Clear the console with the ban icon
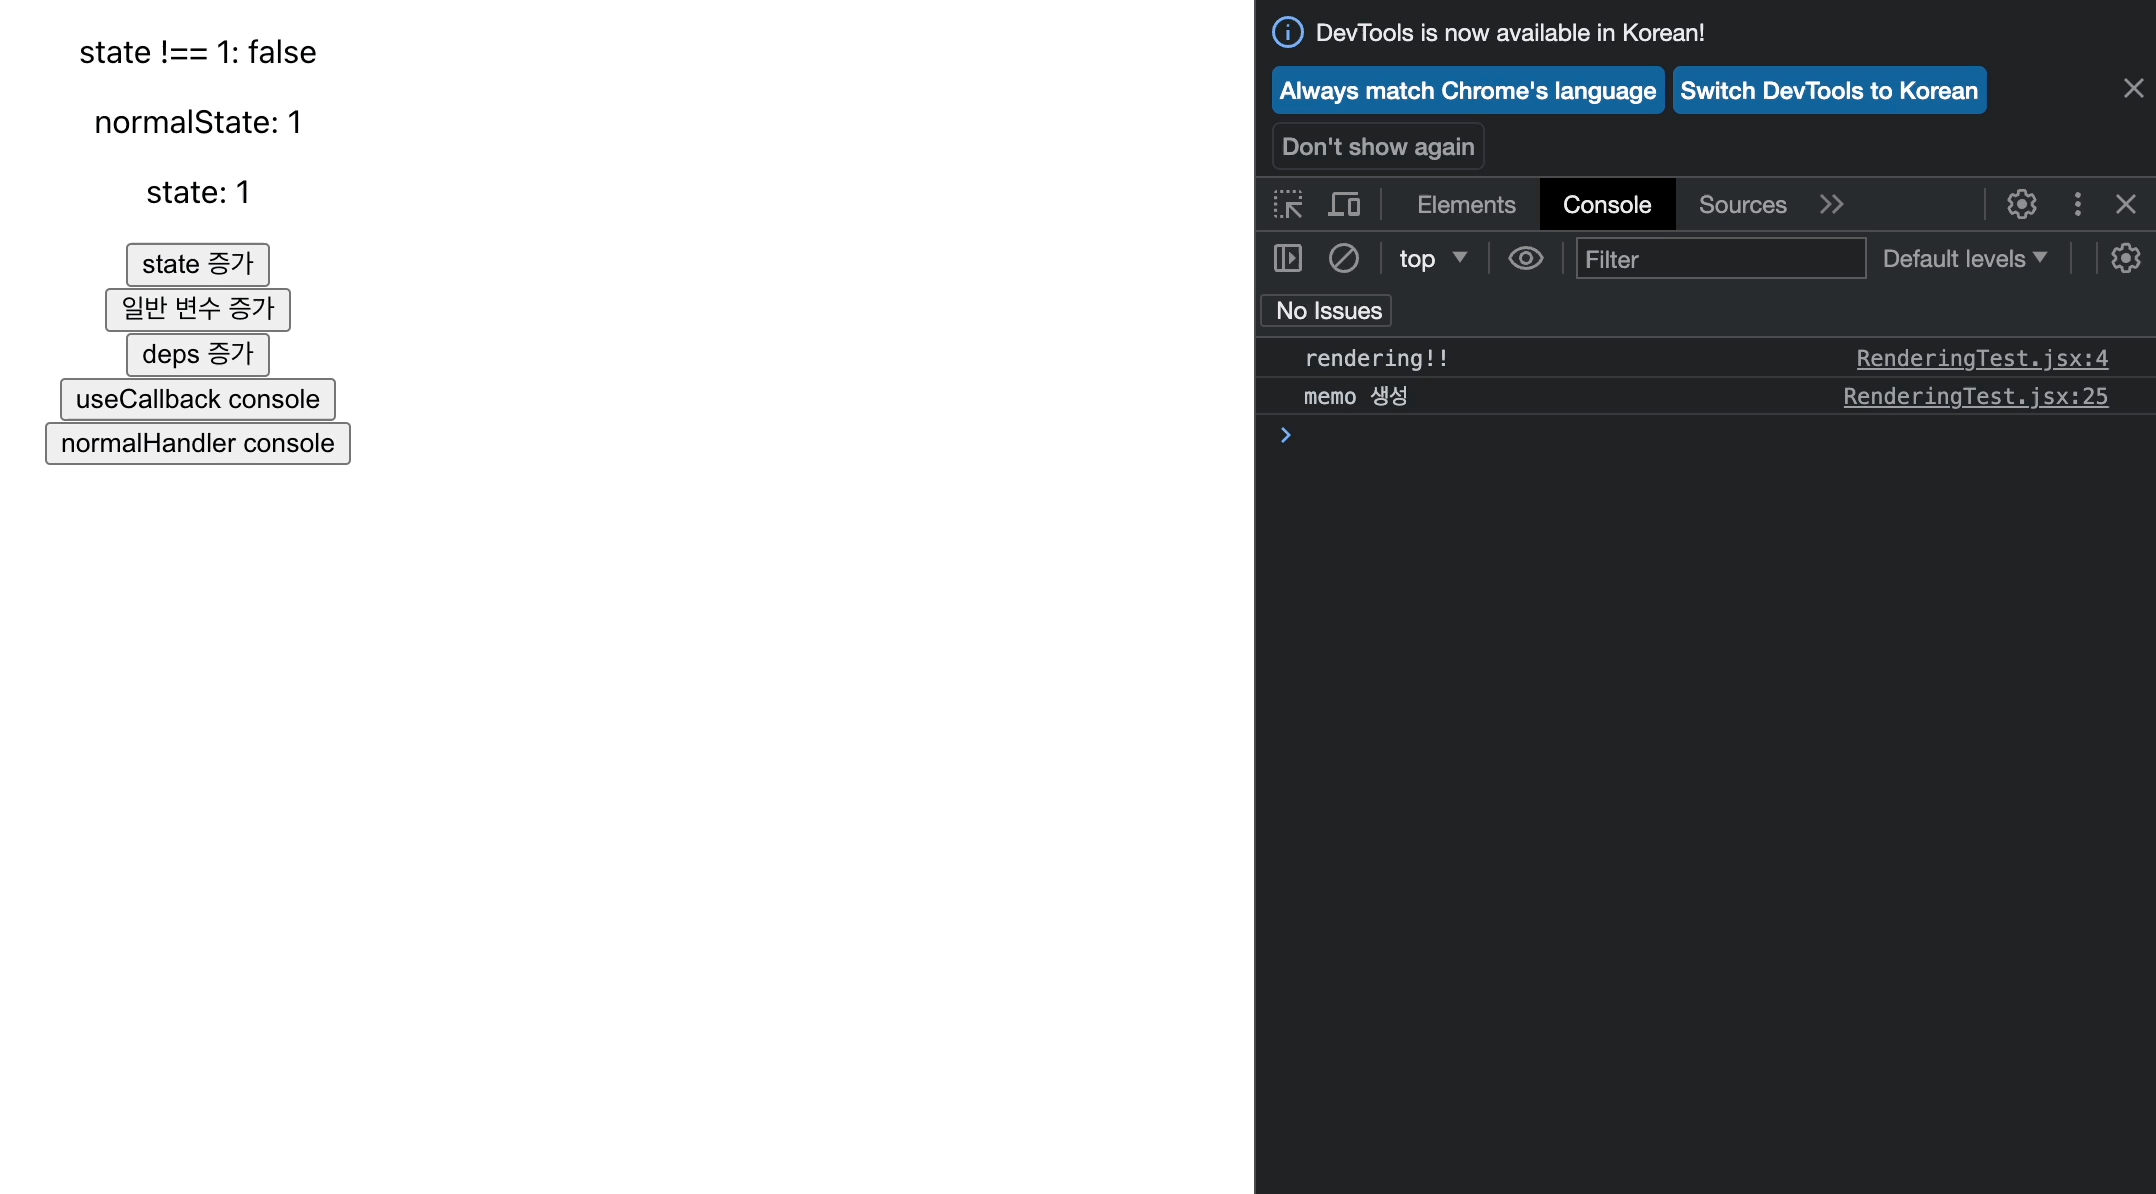2156x1194 pixels. pyautogui.click(x=1343, y=259)
